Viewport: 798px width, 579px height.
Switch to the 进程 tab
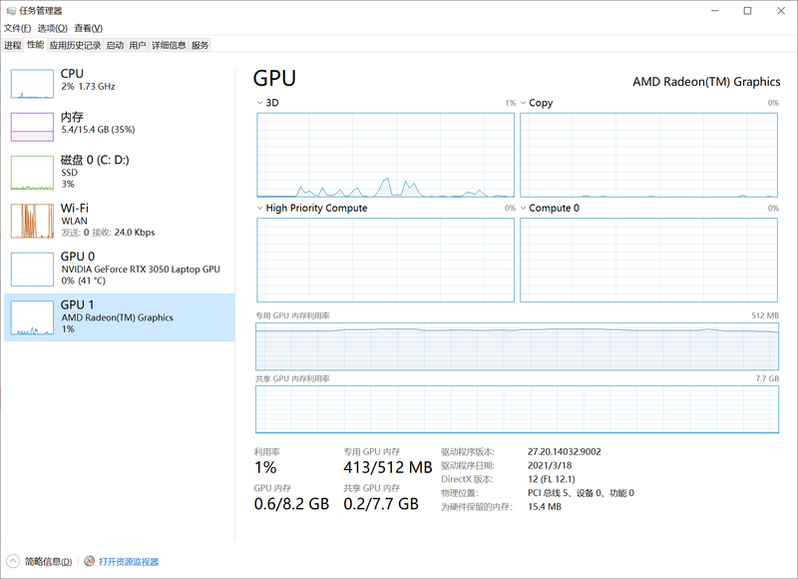point(12,45)
